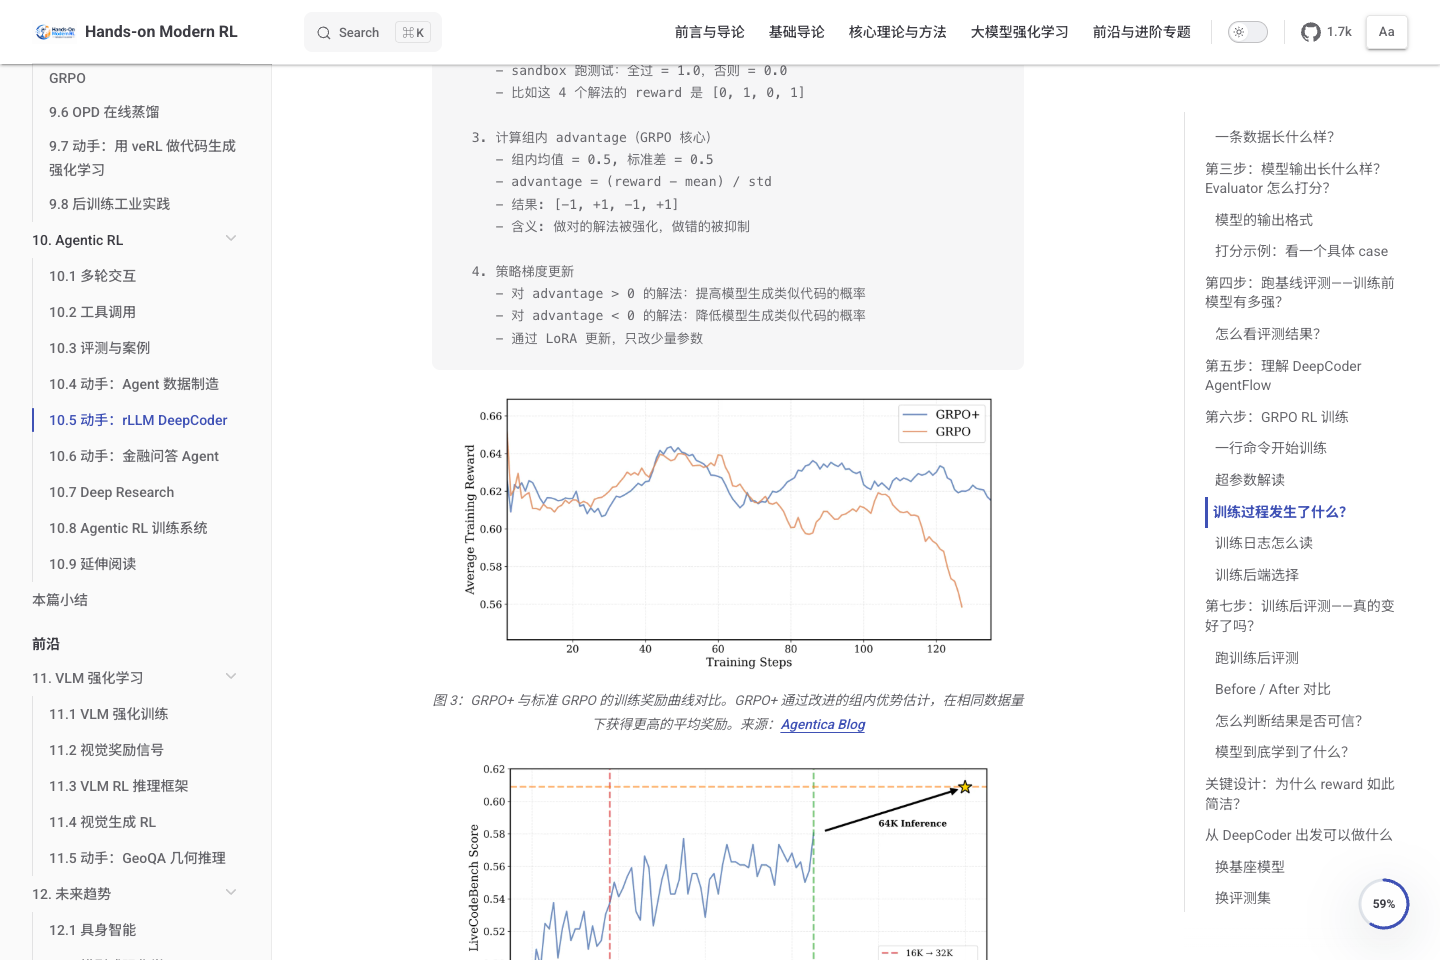The width and height of the screenshot is (1440, 960).
Task: Open the Agentica Blog link
Action: point(823,725)
